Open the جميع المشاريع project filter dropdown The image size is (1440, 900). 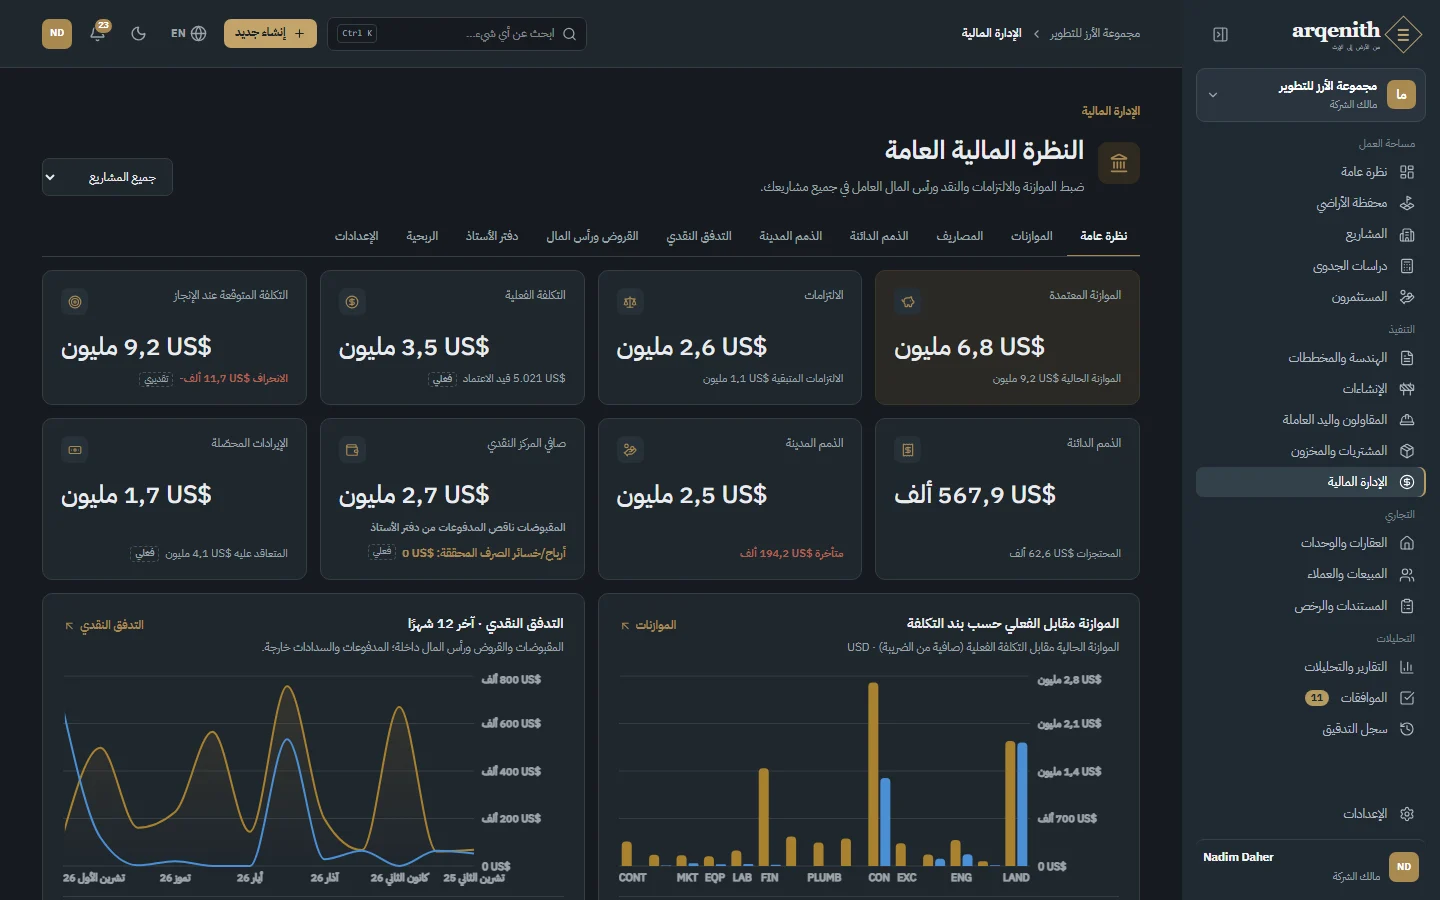tap(107, 177)
